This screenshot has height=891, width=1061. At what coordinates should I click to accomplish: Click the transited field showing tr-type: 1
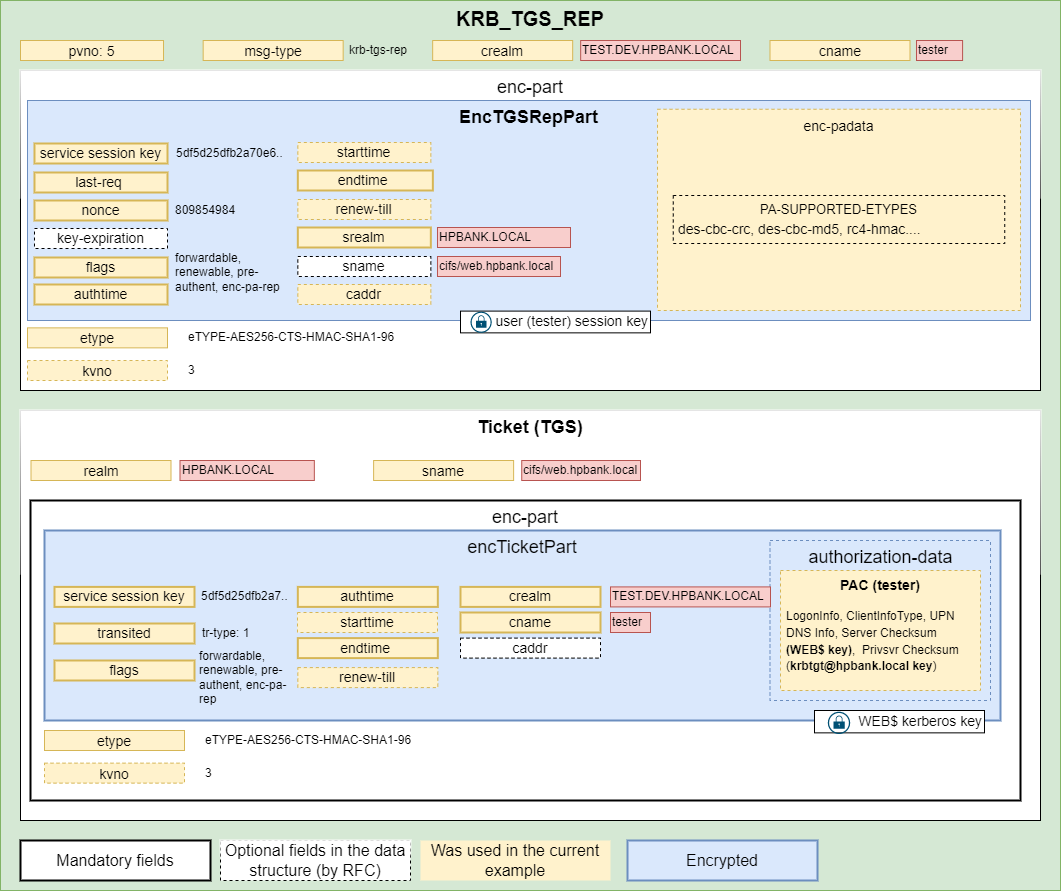(124, 633)
